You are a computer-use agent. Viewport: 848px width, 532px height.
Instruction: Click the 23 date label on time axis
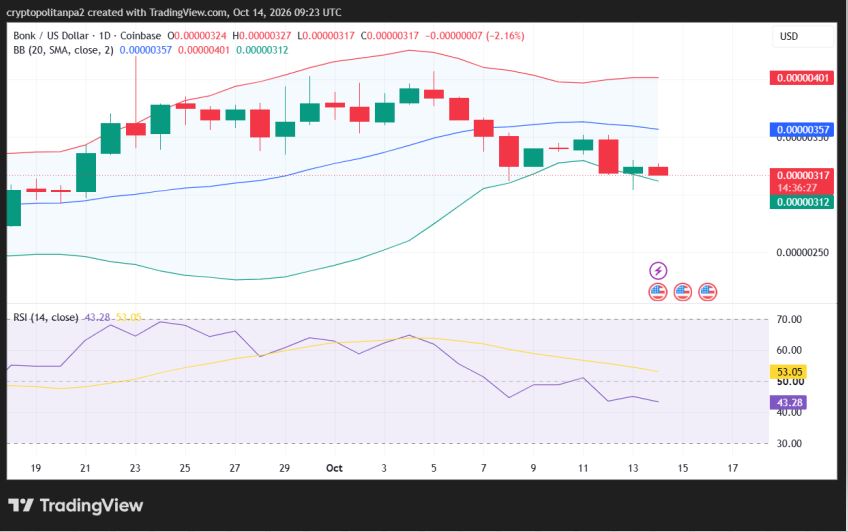135,468
